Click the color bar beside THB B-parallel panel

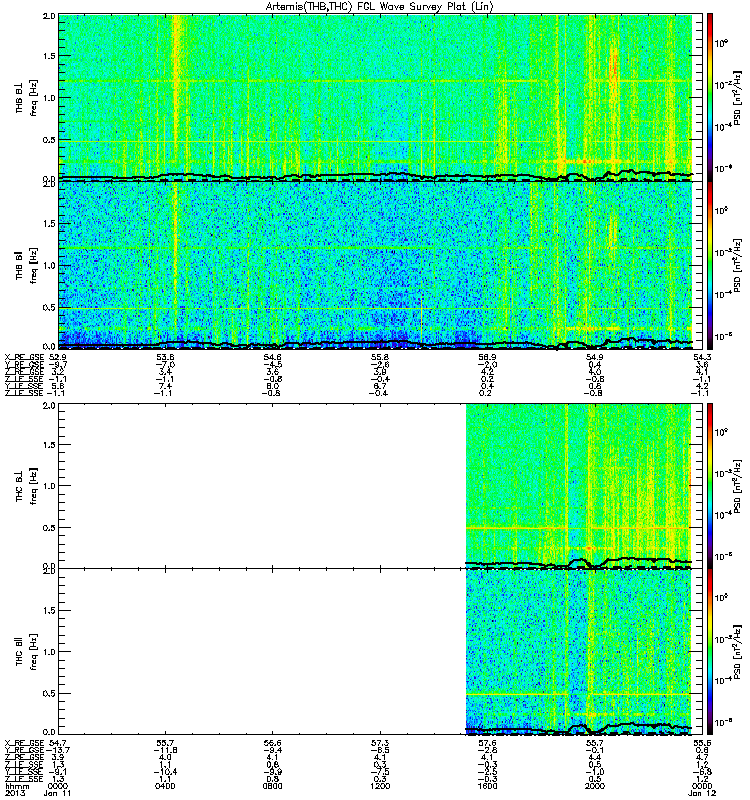(x=710, y=265)
